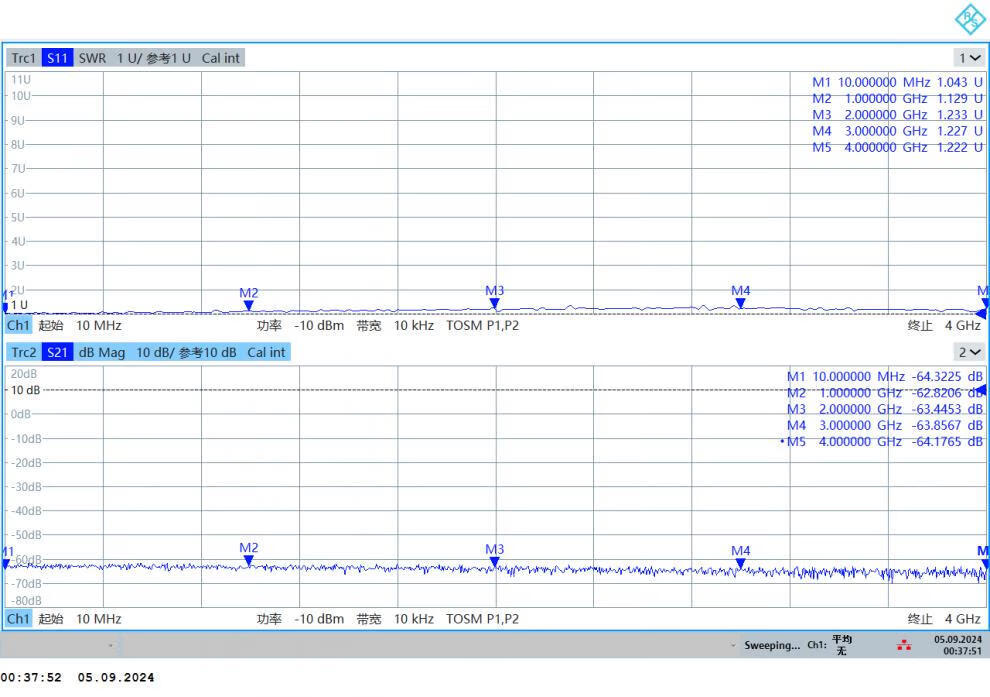Click the red network status icon
The width and height of the screenshot is (990, 697).
(904, 645)
